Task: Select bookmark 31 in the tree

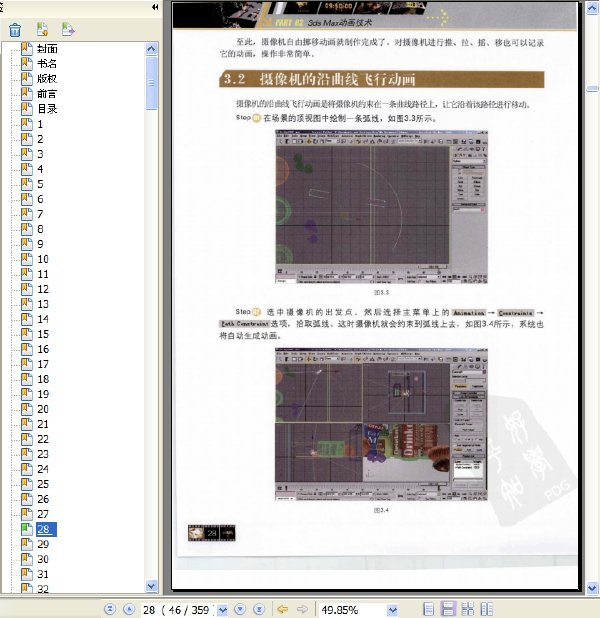Action: (x=43, y=574)
